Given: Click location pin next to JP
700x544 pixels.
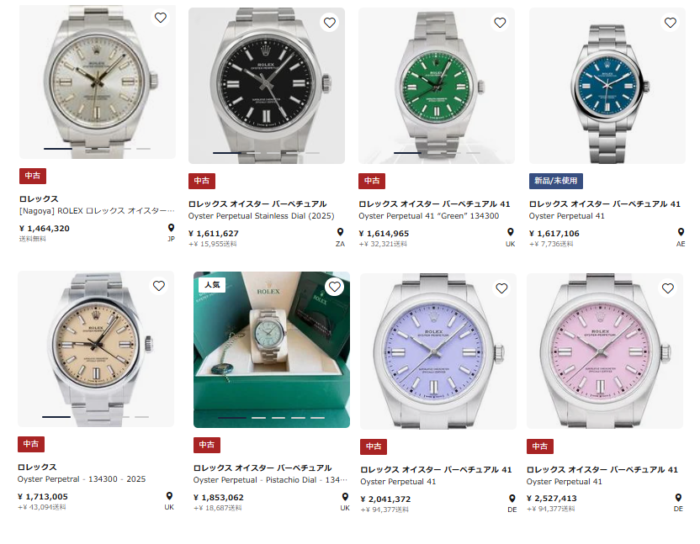Looking at the screenshot, I should (171, 228).
